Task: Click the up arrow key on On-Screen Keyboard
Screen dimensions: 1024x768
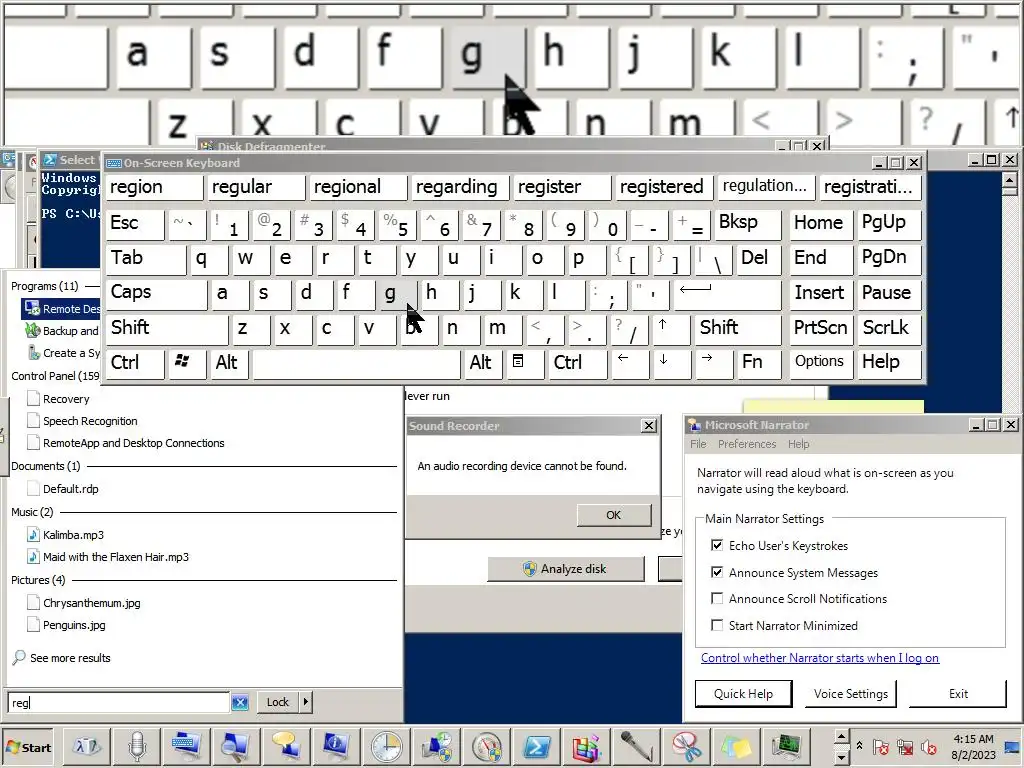Action: 669,328
